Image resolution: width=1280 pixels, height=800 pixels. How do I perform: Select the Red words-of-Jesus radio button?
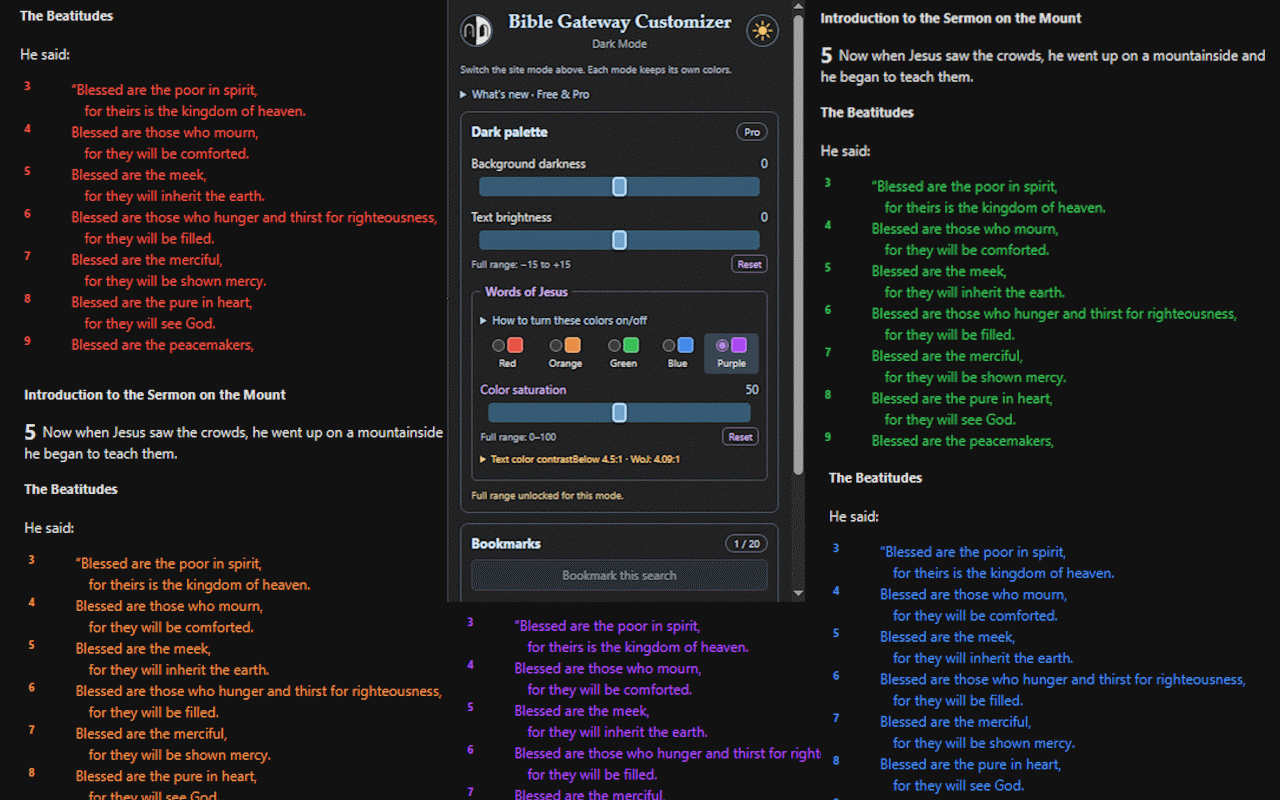pos(499,346)
